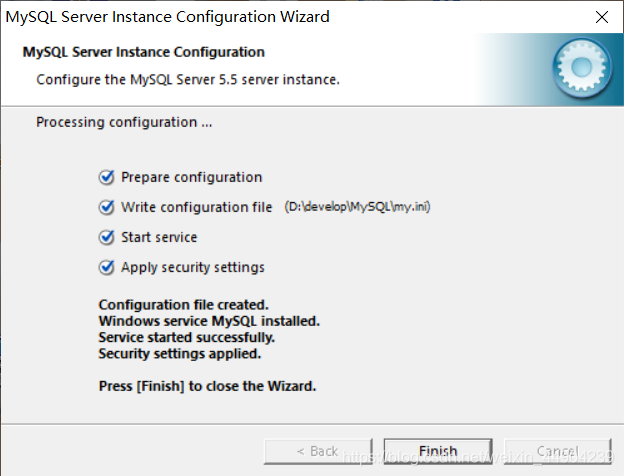Click the my.ini file path text
Image resolution: width=624 pixels, height=476 pixels.
click(357, 207)
